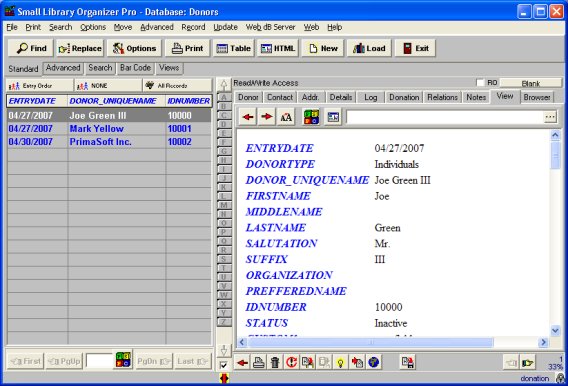
Task: Switch to the Donor tab
Action: 248,97
